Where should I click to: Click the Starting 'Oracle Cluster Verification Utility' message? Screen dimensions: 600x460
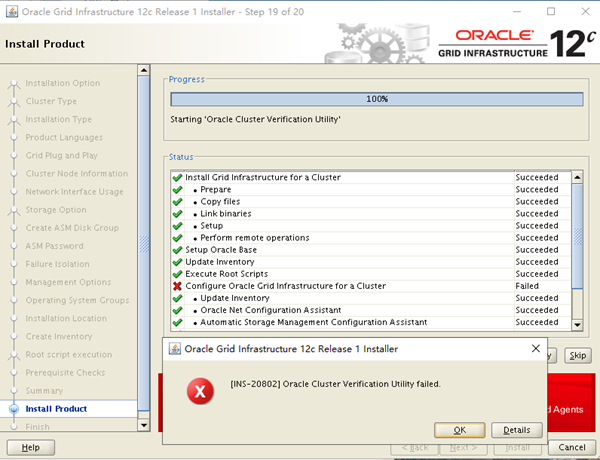pyautogui.click(x=255, y=119)
